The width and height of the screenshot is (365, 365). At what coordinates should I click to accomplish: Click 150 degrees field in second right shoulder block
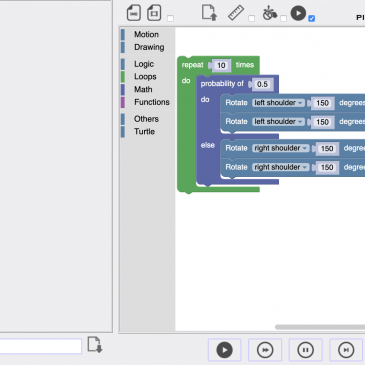tap(327, 167)
